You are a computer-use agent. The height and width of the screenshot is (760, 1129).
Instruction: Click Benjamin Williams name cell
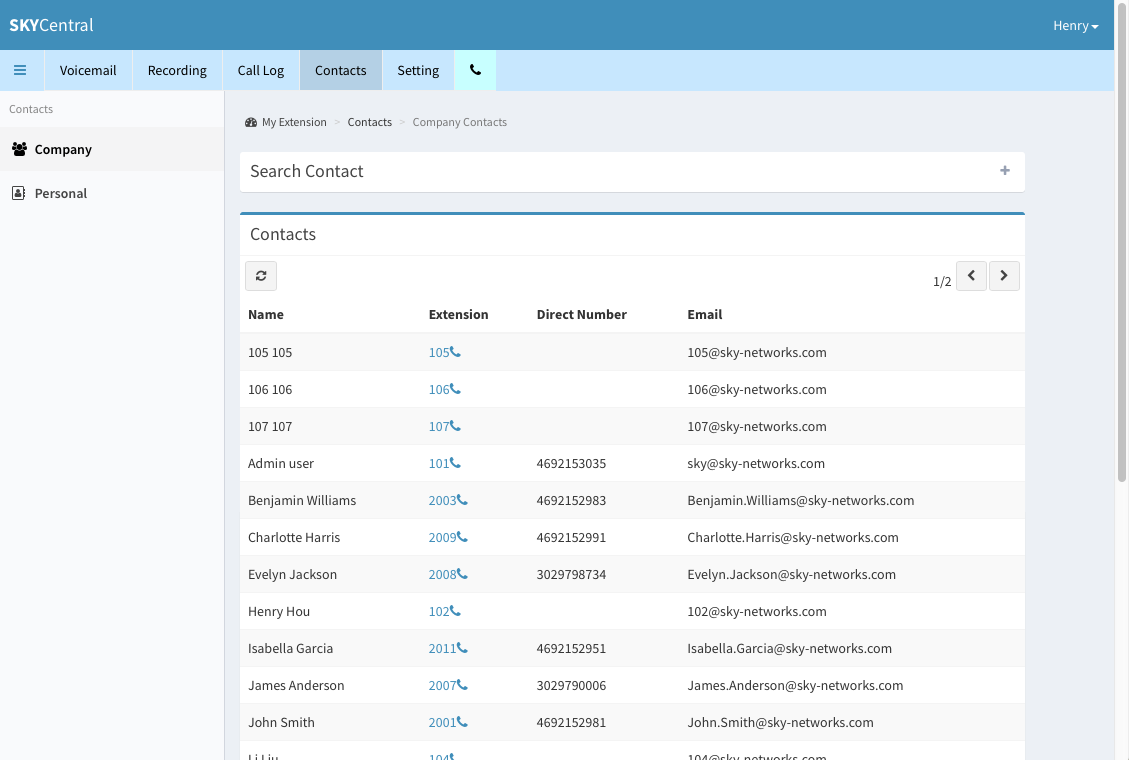tap(302, 500)
